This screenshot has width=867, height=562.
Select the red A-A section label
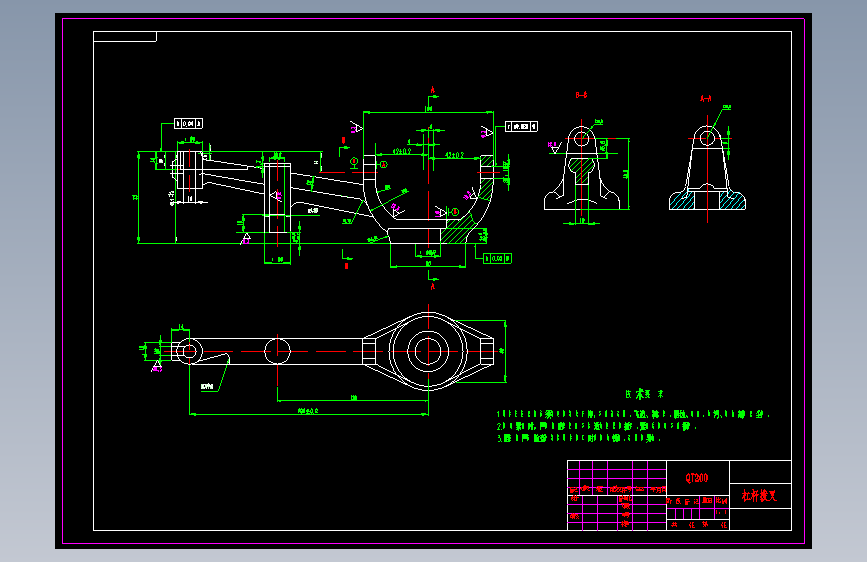click(x=706, y=99)
